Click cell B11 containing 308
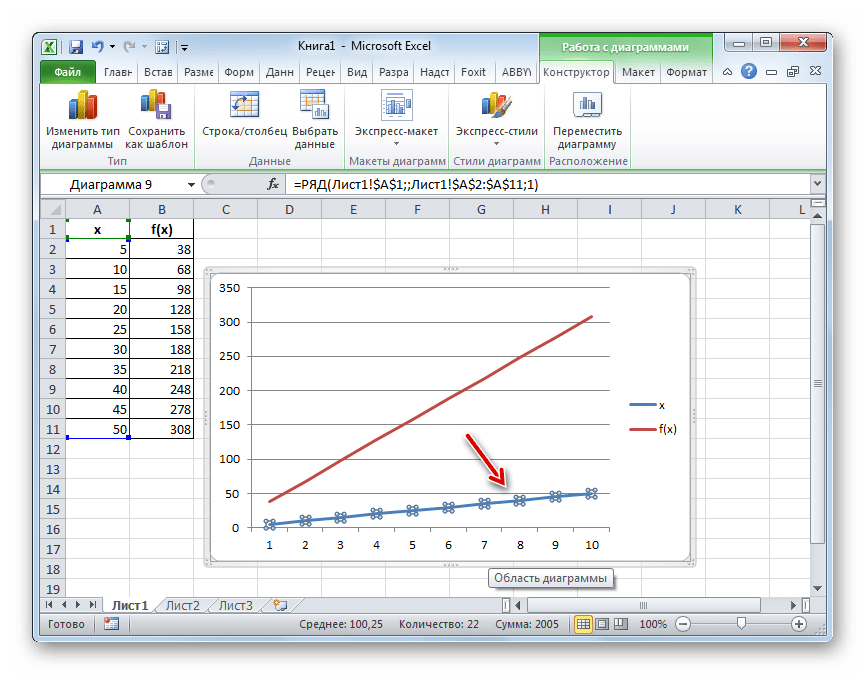This screenshot has width=866, height=675. click(x=162, y=429)
